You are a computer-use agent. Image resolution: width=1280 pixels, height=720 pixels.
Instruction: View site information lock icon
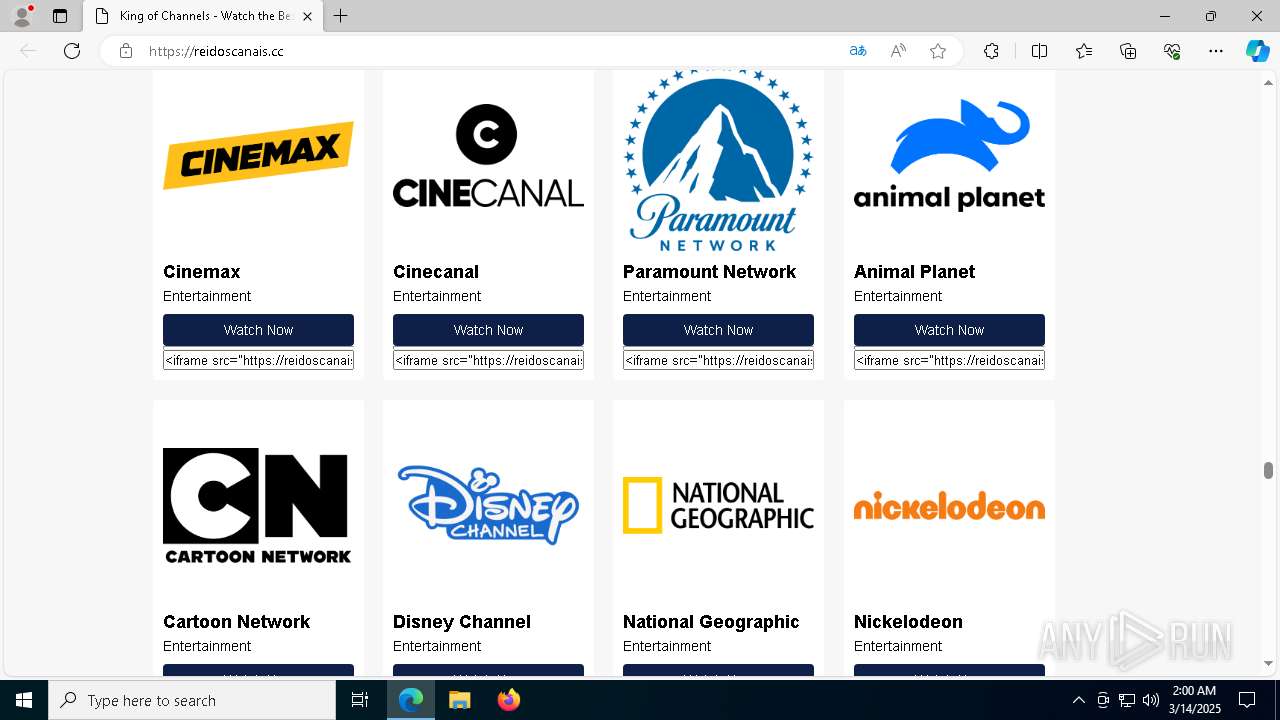coord(126,51)
